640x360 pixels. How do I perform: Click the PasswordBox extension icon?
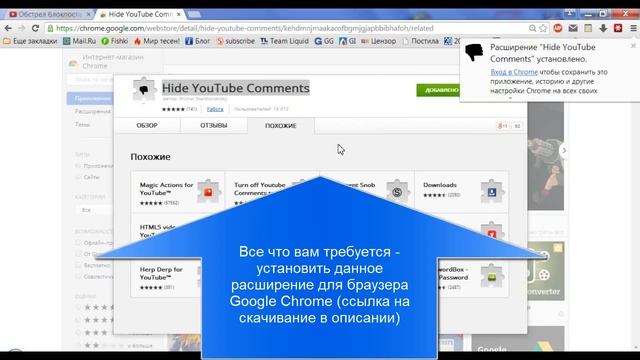click(x=491, y=276)
